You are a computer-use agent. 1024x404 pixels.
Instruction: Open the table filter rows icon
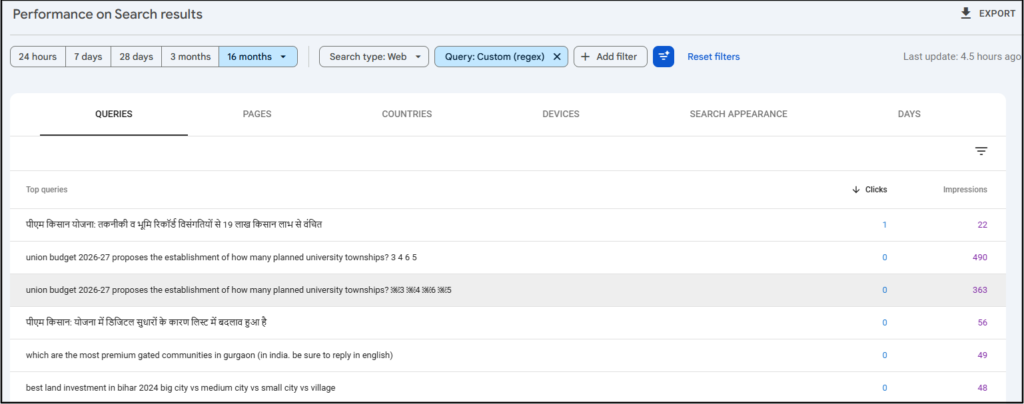[981, 151]
